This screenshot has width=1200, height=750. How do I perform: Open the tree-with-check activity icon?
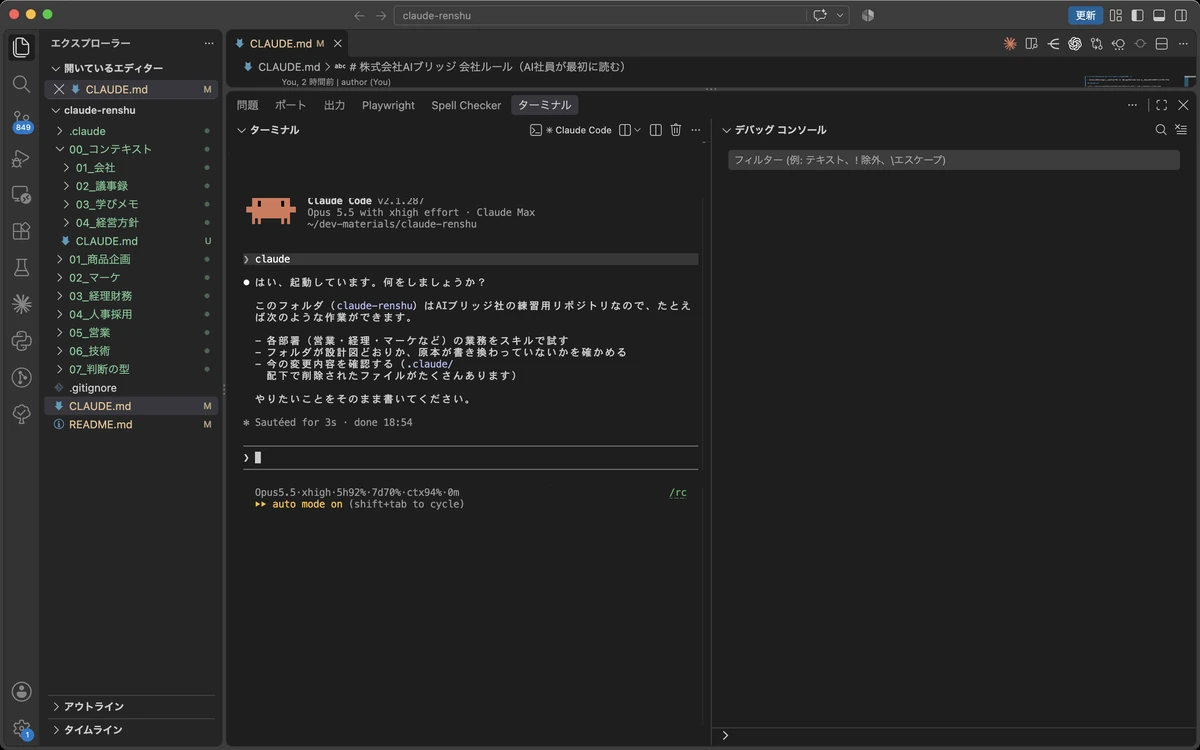tap(21, 414)
